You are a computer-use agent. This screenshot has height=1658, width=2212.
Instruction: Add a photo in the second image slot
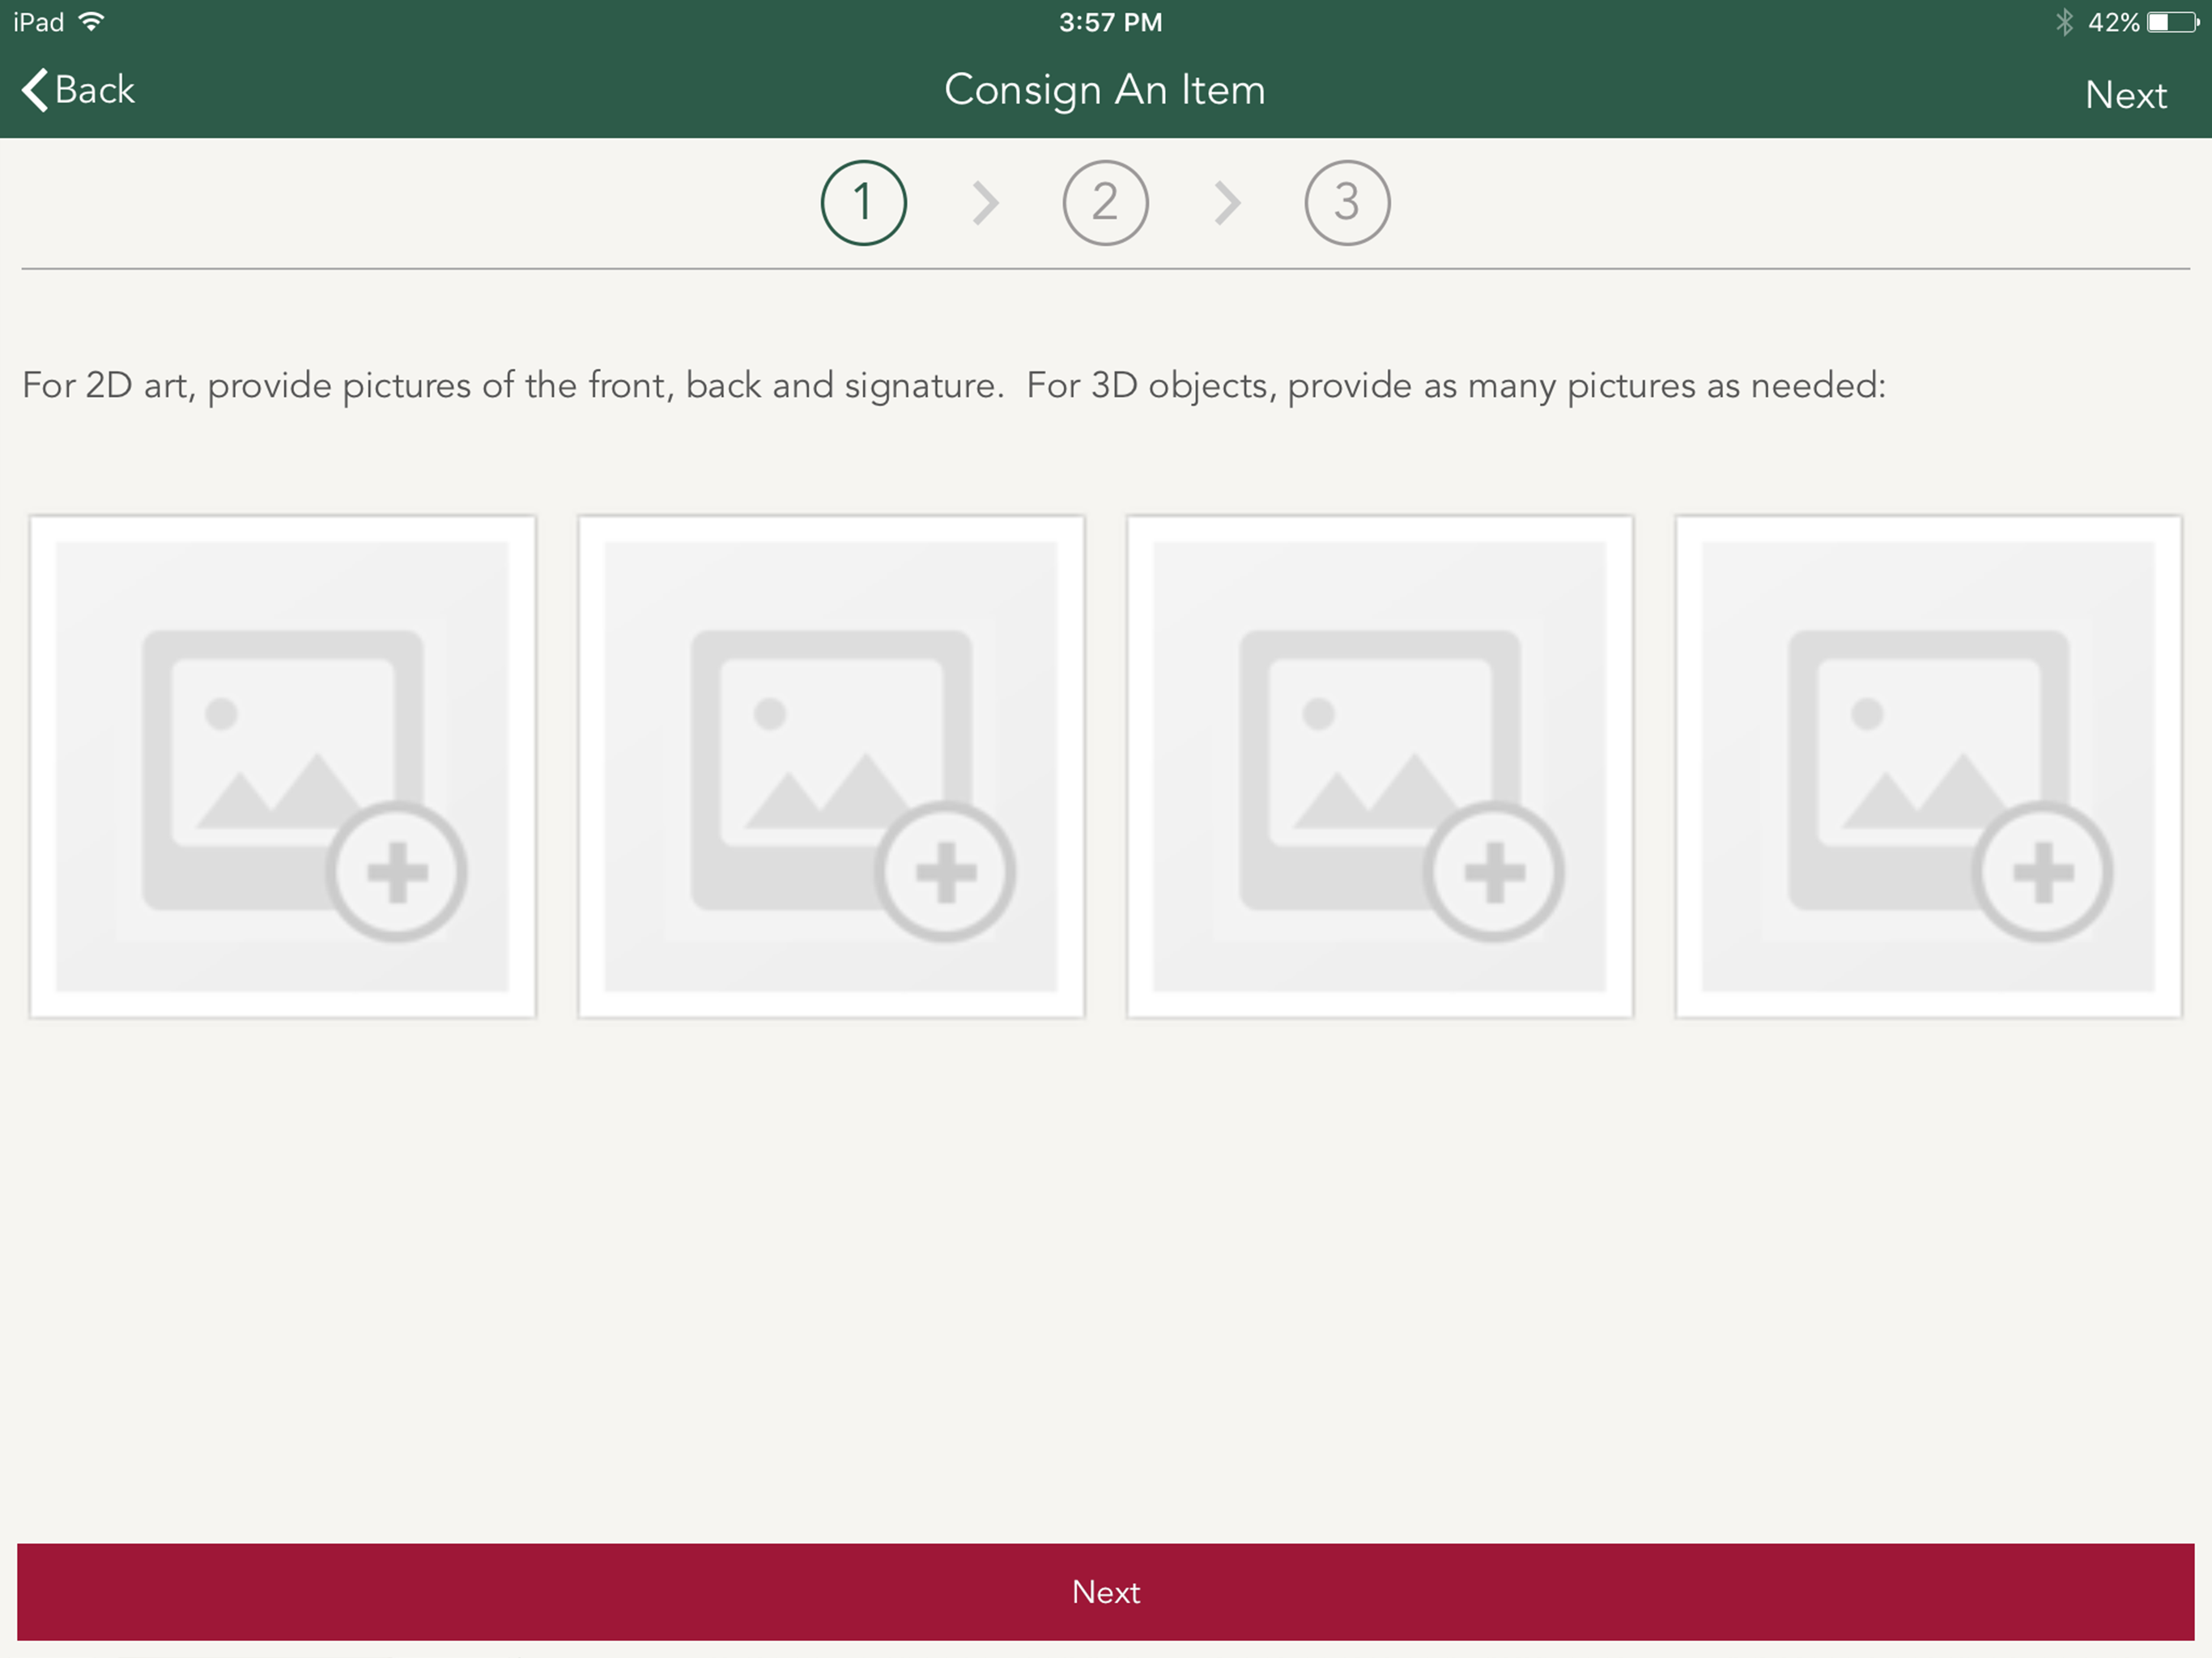pos(831,767)
